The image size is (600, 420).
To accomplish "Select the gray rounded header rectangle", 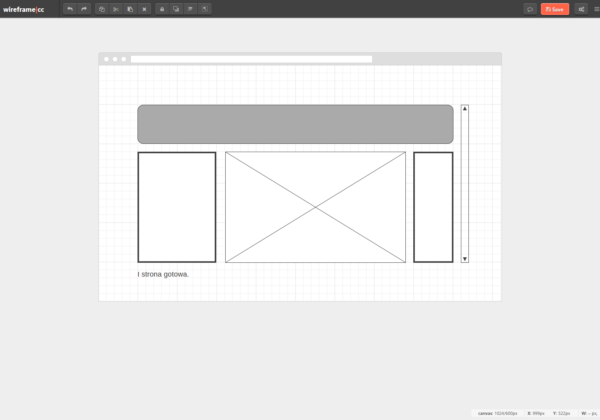I will pos(295,124).
